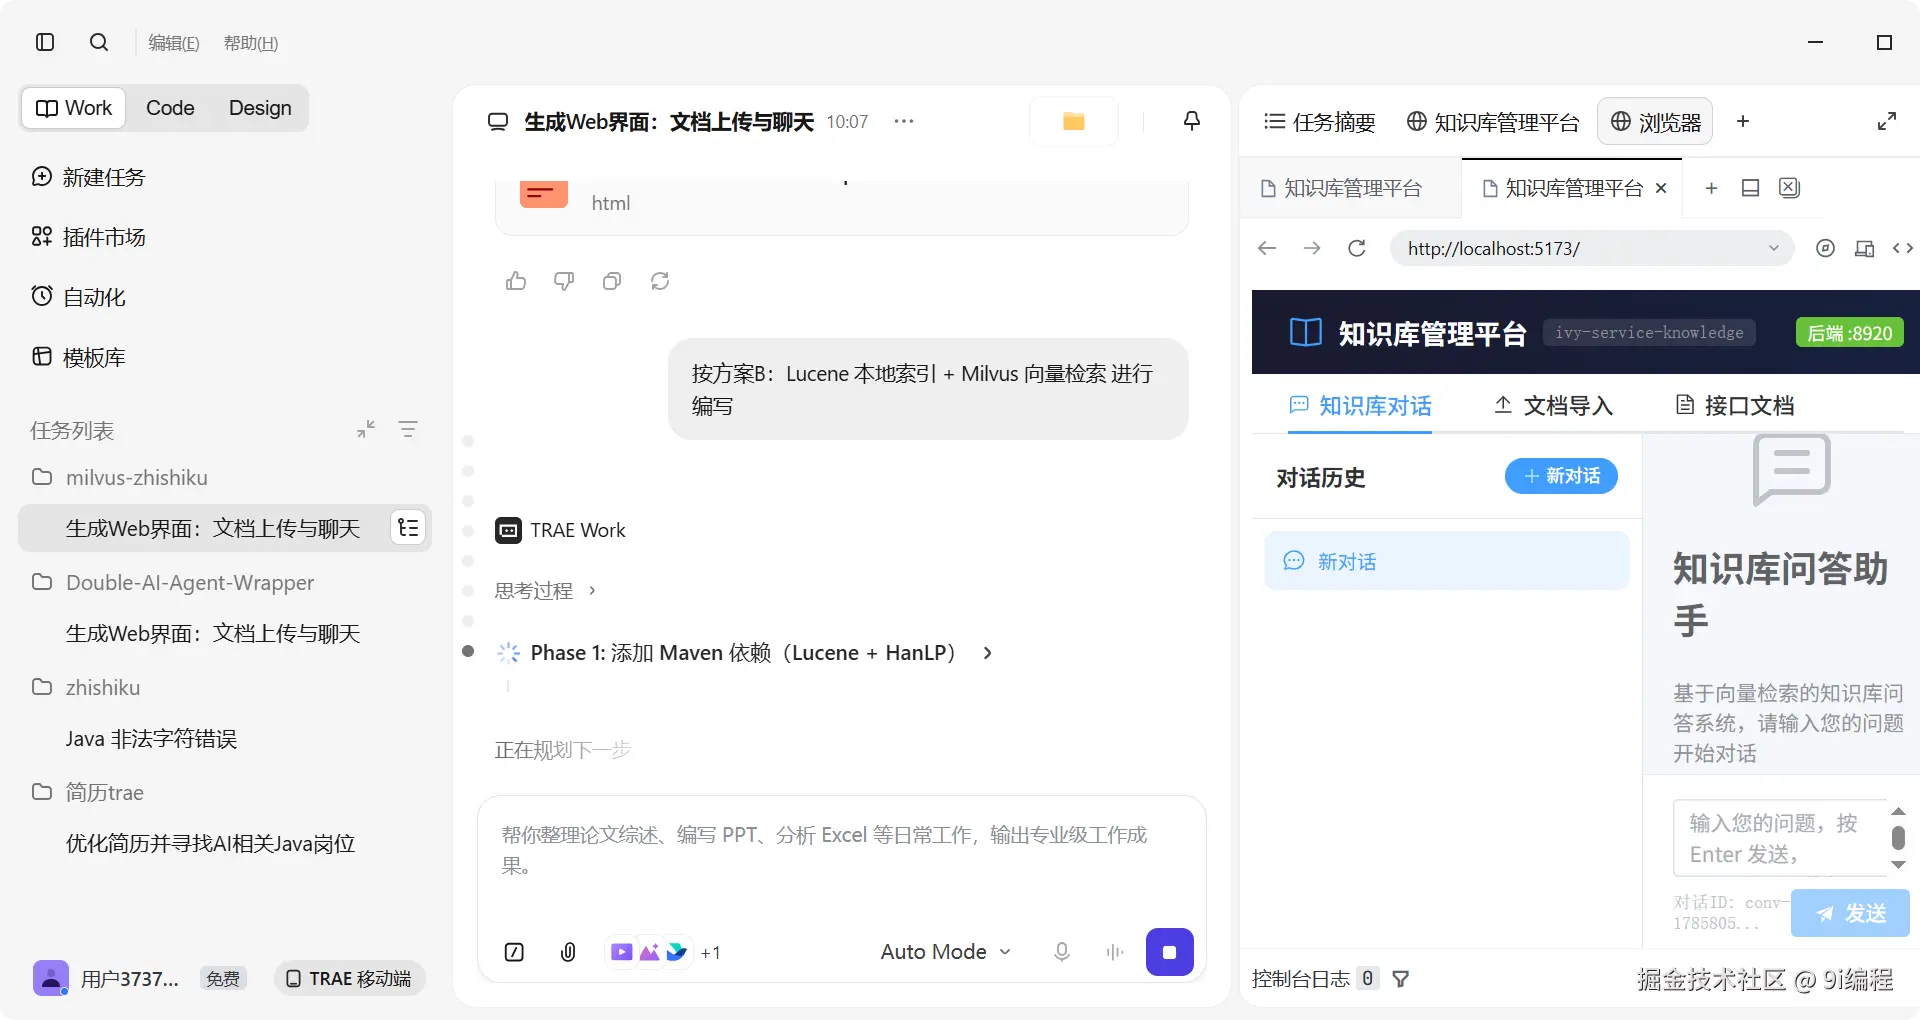The image size is (1920, 1020).
Task: Open URL history dropdown in address bar
Action: tap(1774, 248)
